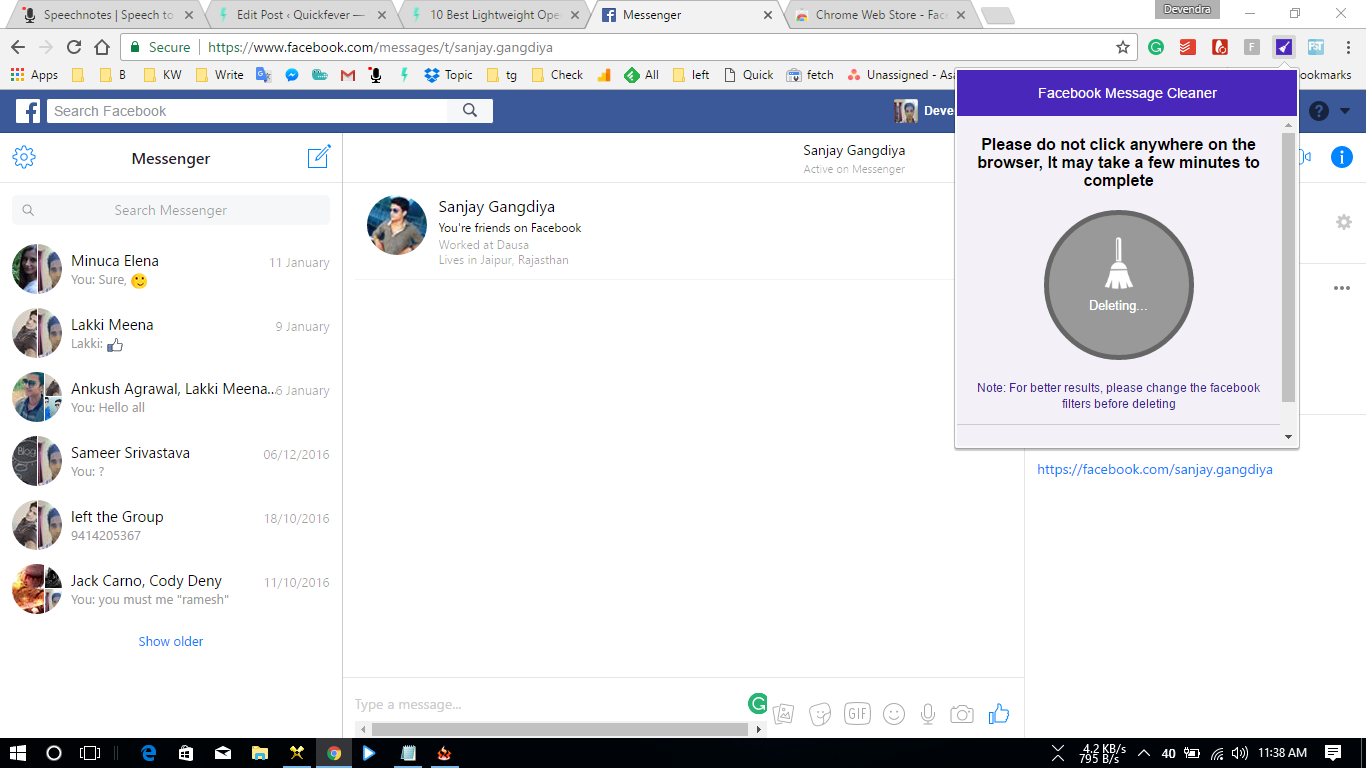This screenshot has height=768, width=1366.
Task: Open the fetch bookmark
Action: coord(810,74)
